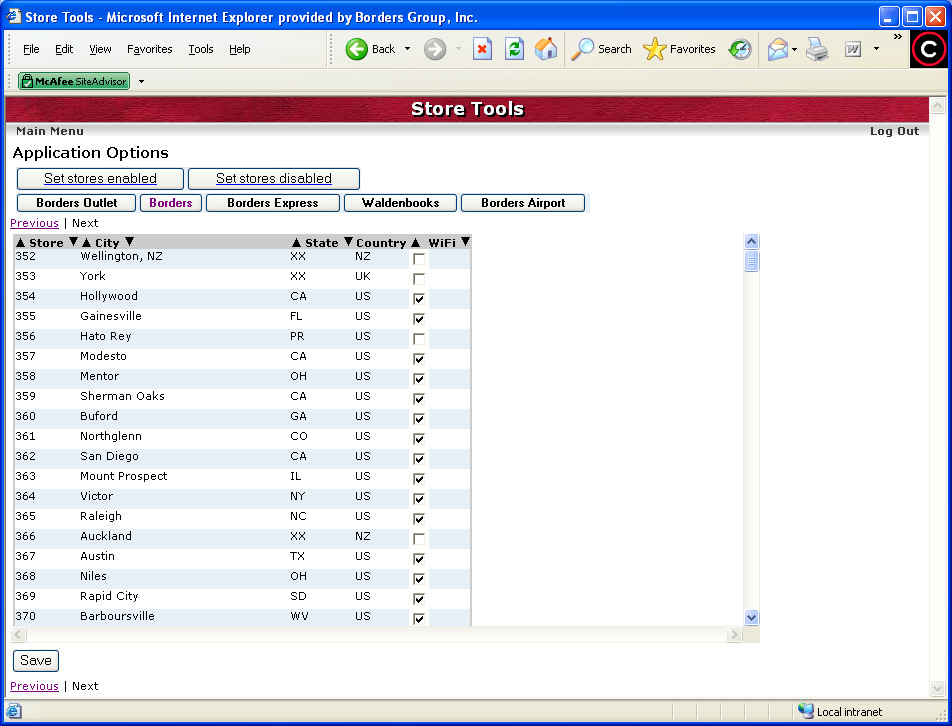Open the Favorites menu
The height and width of the screenshot is (726, 952).
149,49
